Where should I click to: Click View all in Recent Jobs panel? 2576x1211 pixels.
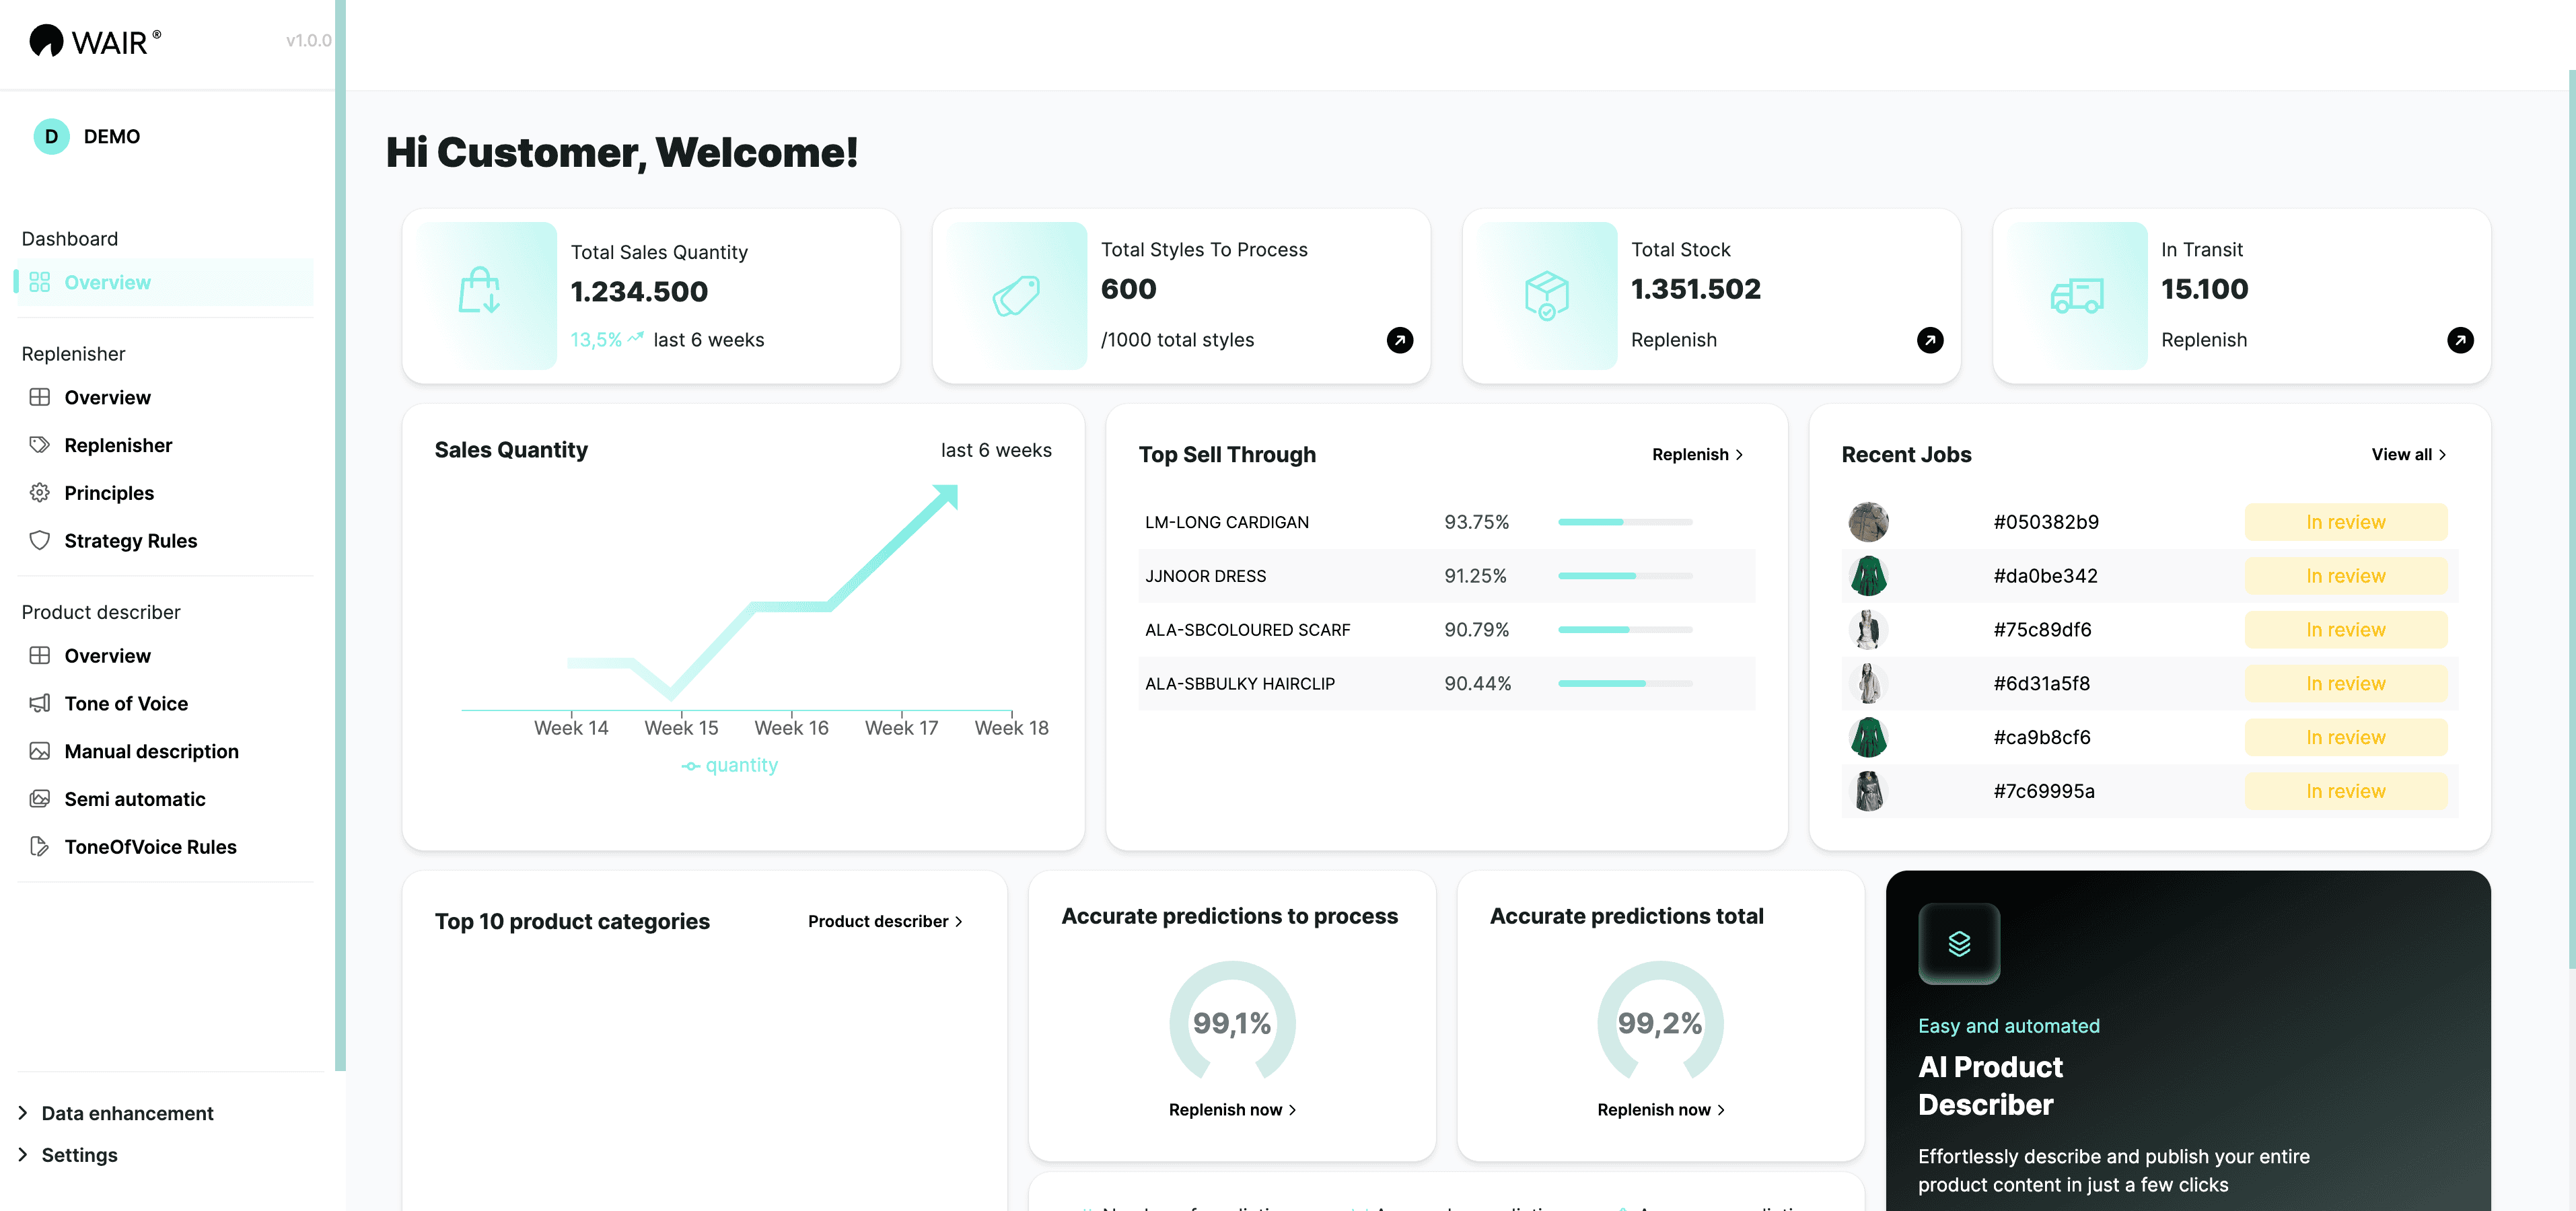pyautogui.click(x=2409, y=454)
